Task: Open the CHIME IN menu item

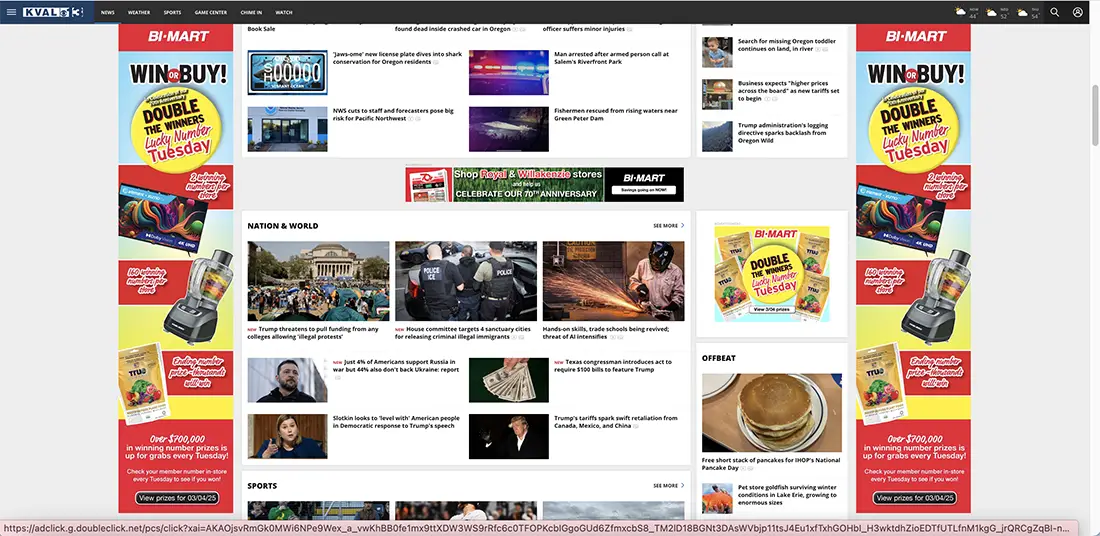Action: [x=252, y=12]
